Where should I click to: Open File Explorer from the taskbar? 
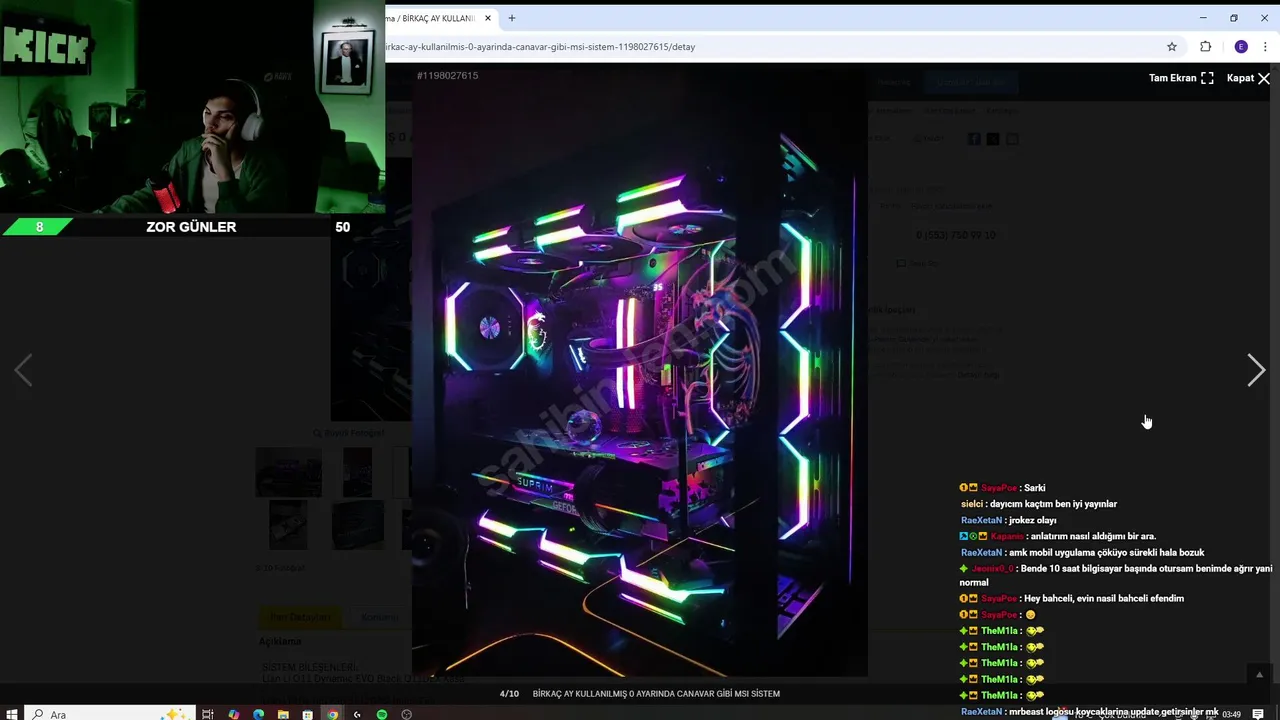pos(284,714)
